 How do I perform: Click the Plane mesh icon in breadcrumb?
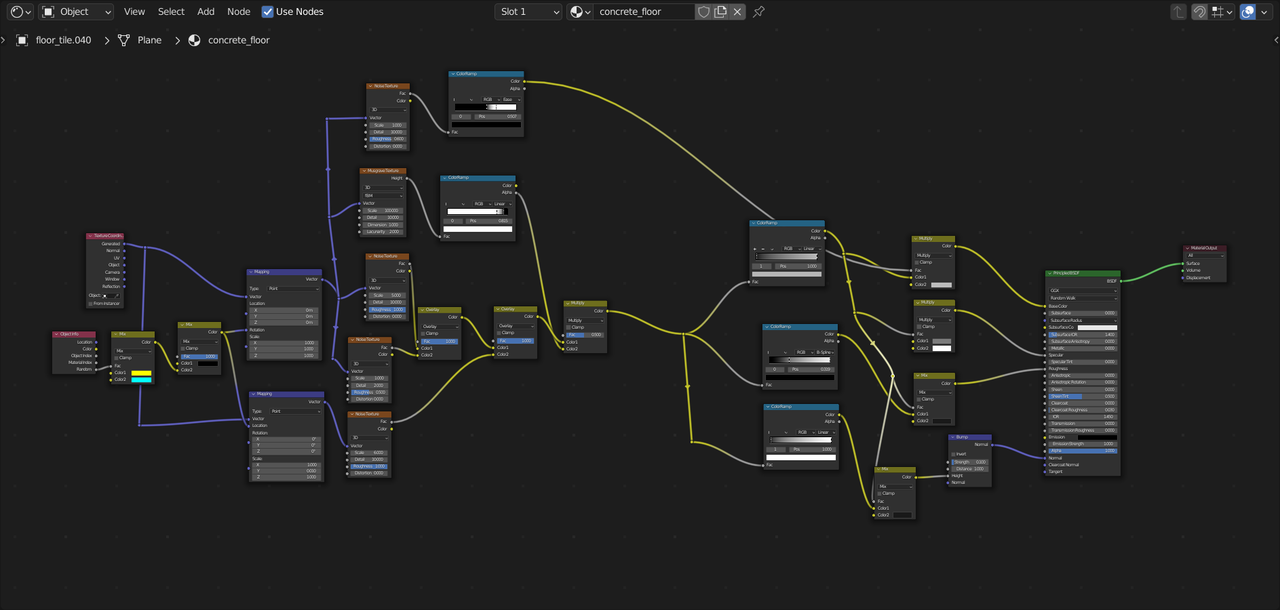pyautogui.click(x=124, y=40)
